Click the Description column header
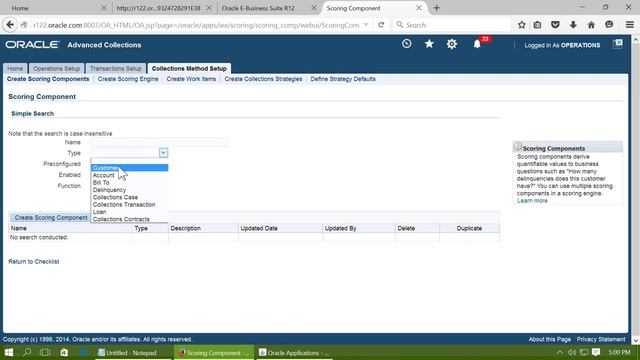 coord(185,229)
